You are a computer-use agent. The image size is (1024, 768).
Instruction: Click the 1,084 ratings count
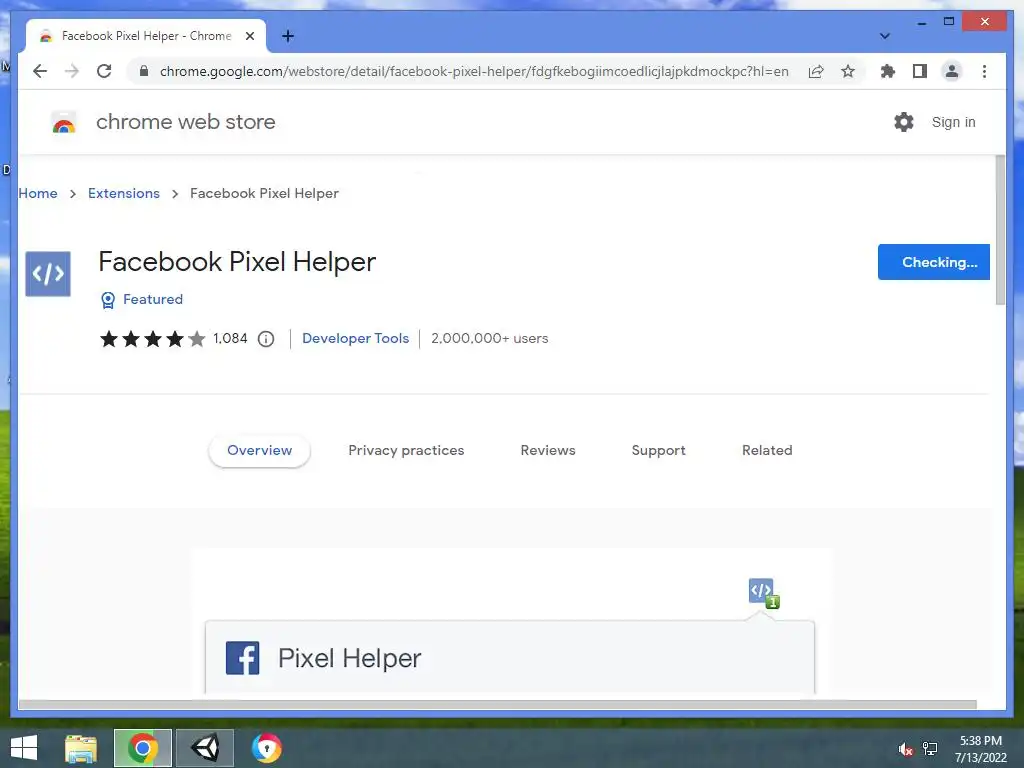(230, 338)
